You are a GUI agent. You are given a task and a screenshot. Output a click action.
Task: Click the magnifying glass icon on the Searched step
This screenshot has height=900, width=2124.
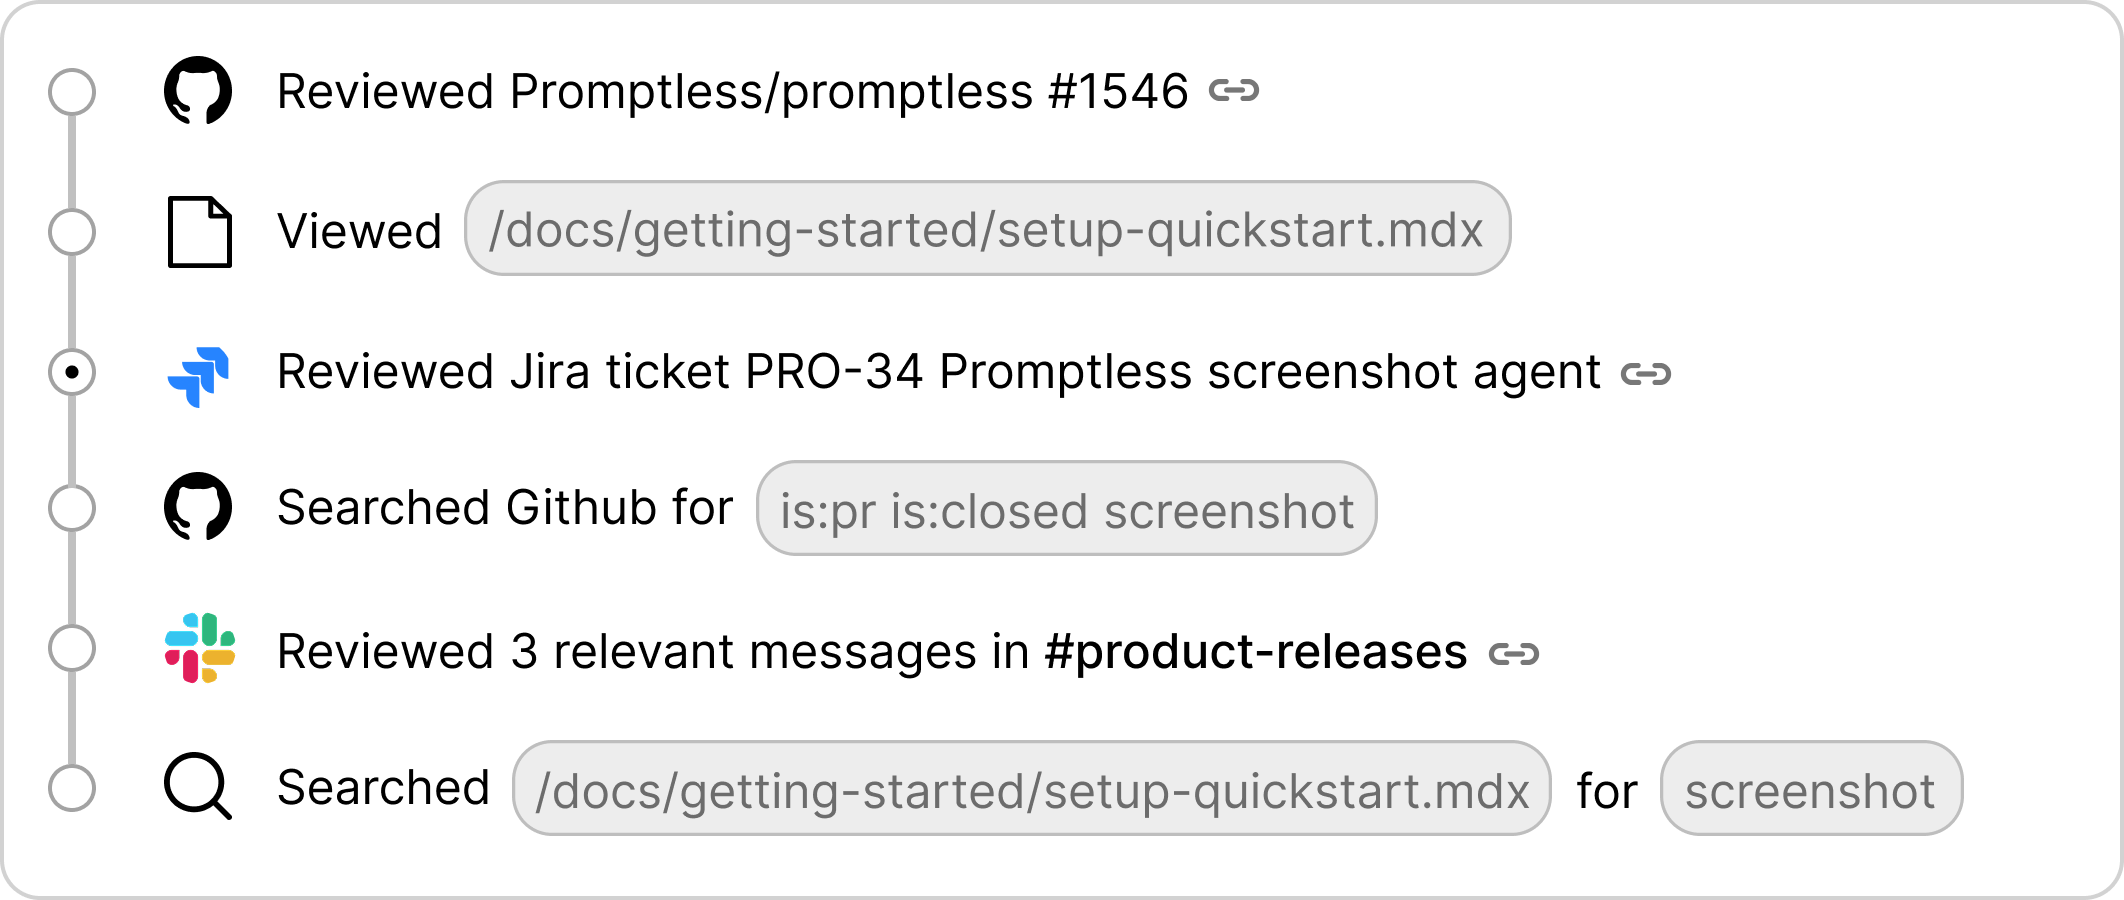(197, 789)
